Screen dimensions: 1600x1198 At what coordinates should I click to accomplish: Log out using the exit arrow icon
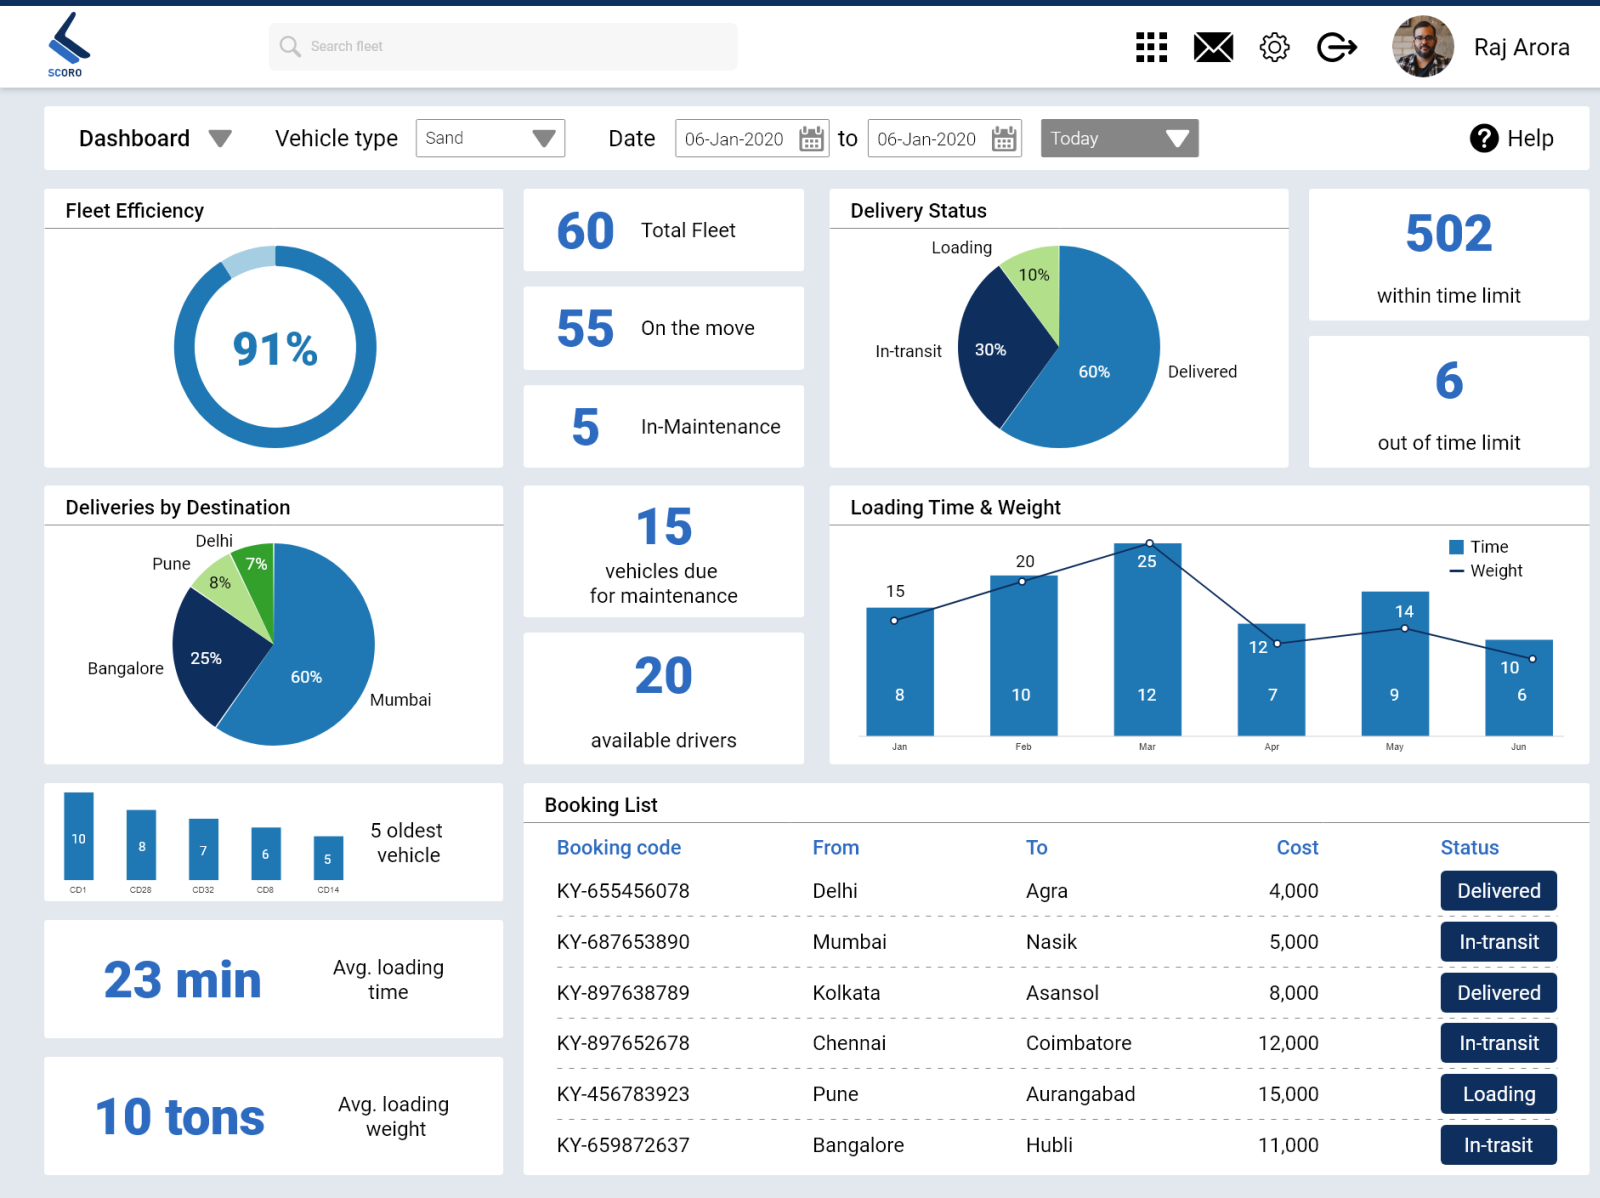(1337, 46)
